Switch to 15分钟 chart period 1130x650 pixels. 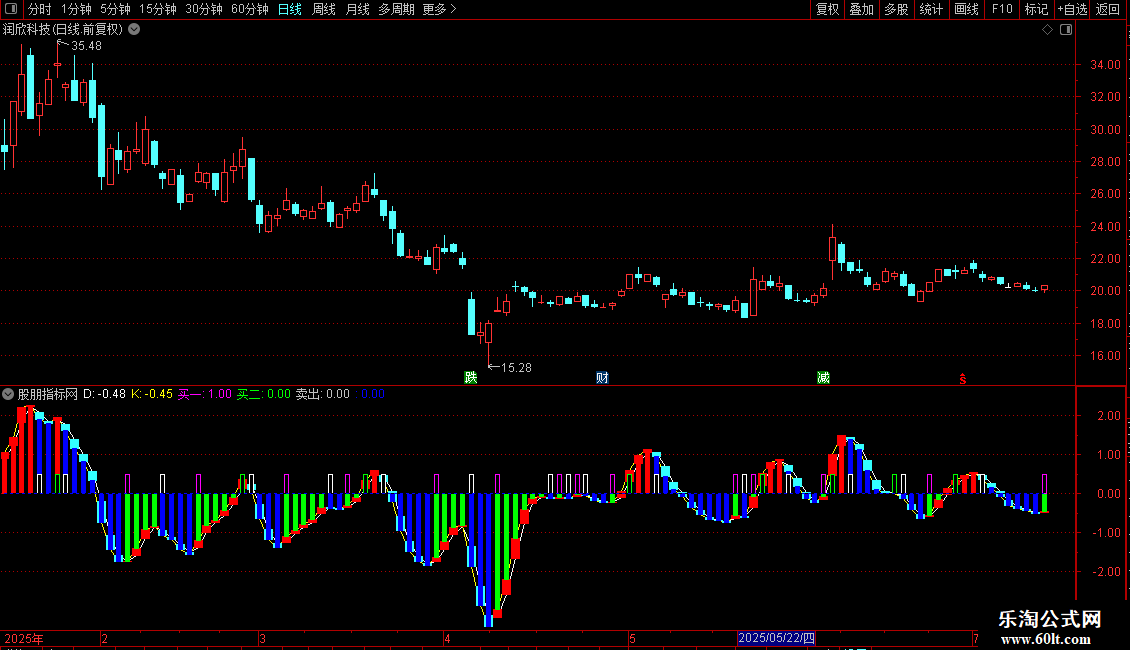pos(158,9)
